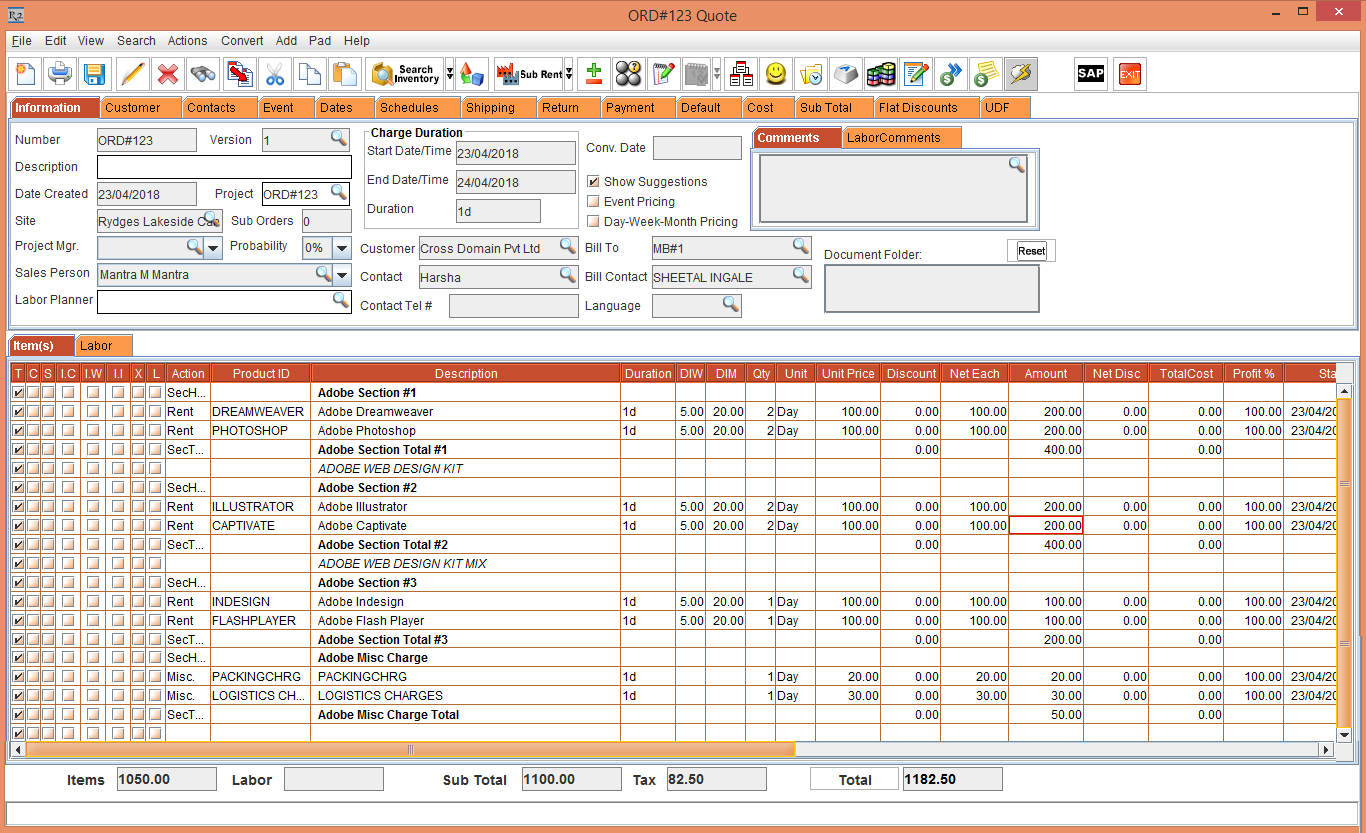Expand the Sales Person dropdown
This screenshot has width=1366, height=833.
[343, 275]
